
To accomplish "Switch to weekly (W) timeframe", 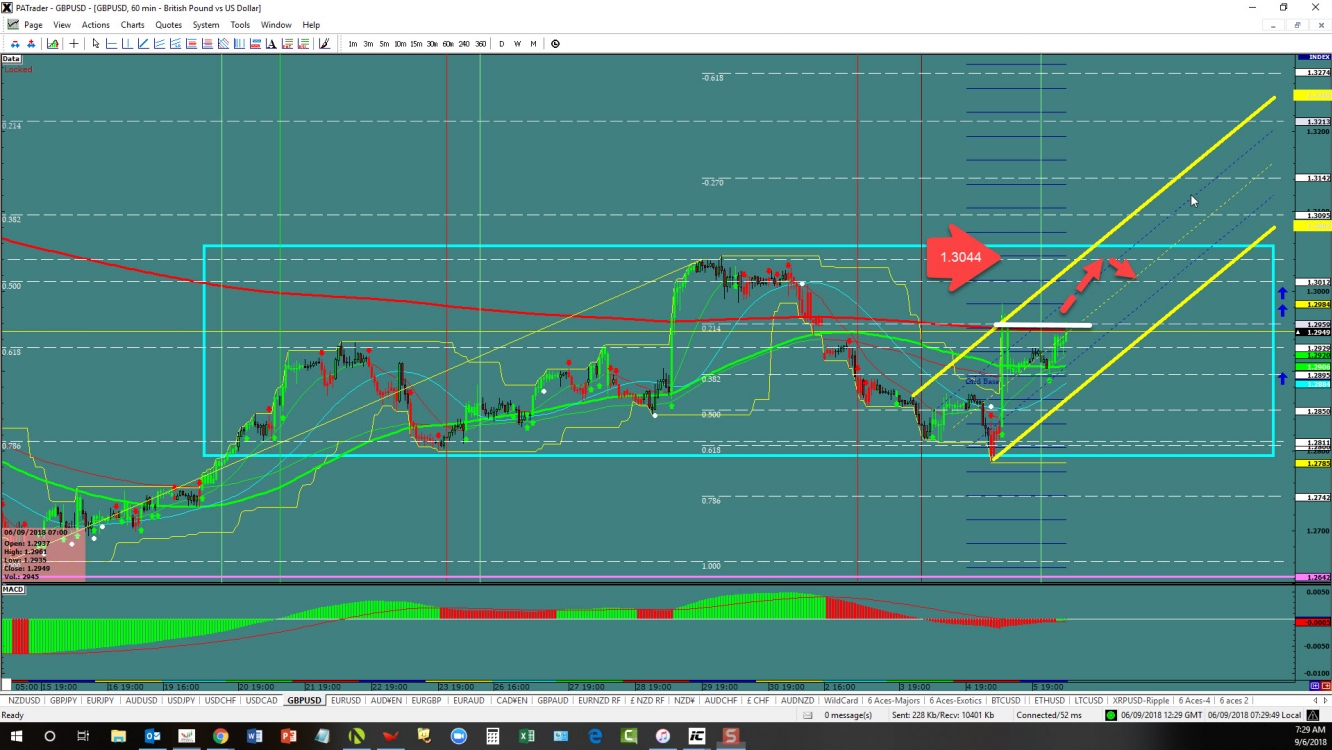I will [517, 44].
